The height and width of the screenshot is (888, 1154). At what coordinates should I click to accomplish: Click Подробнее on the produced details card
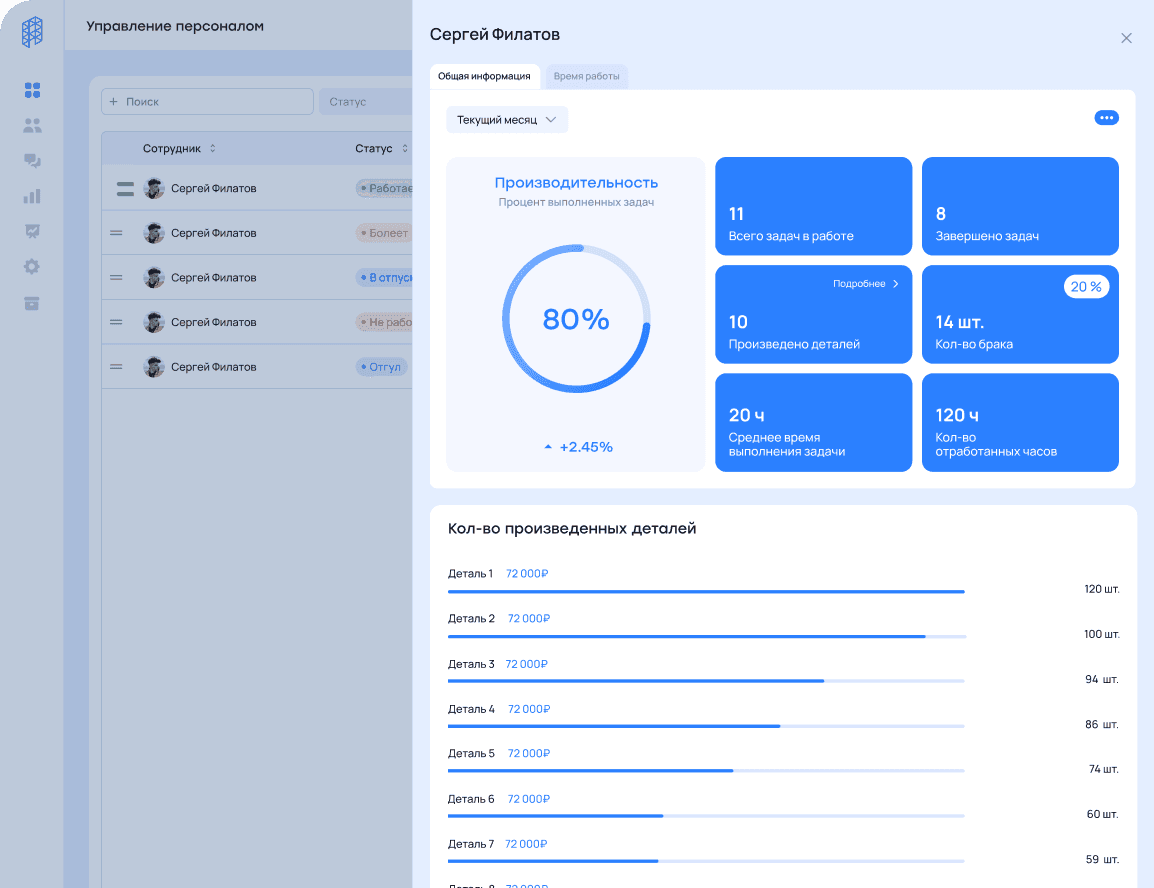[866, 284]
